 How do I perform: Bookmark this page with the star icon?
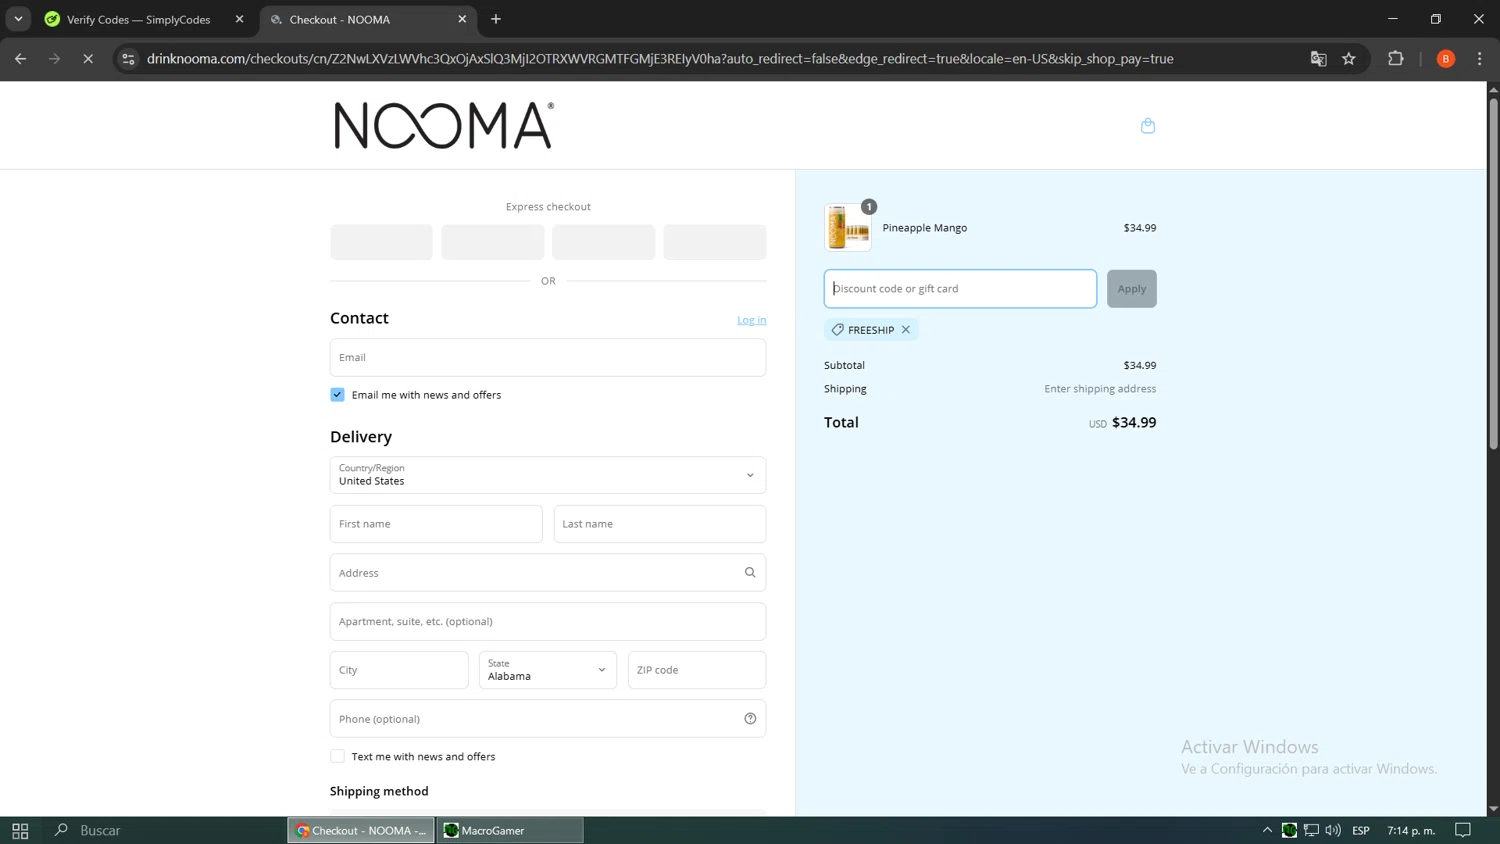pos(1349,59)
